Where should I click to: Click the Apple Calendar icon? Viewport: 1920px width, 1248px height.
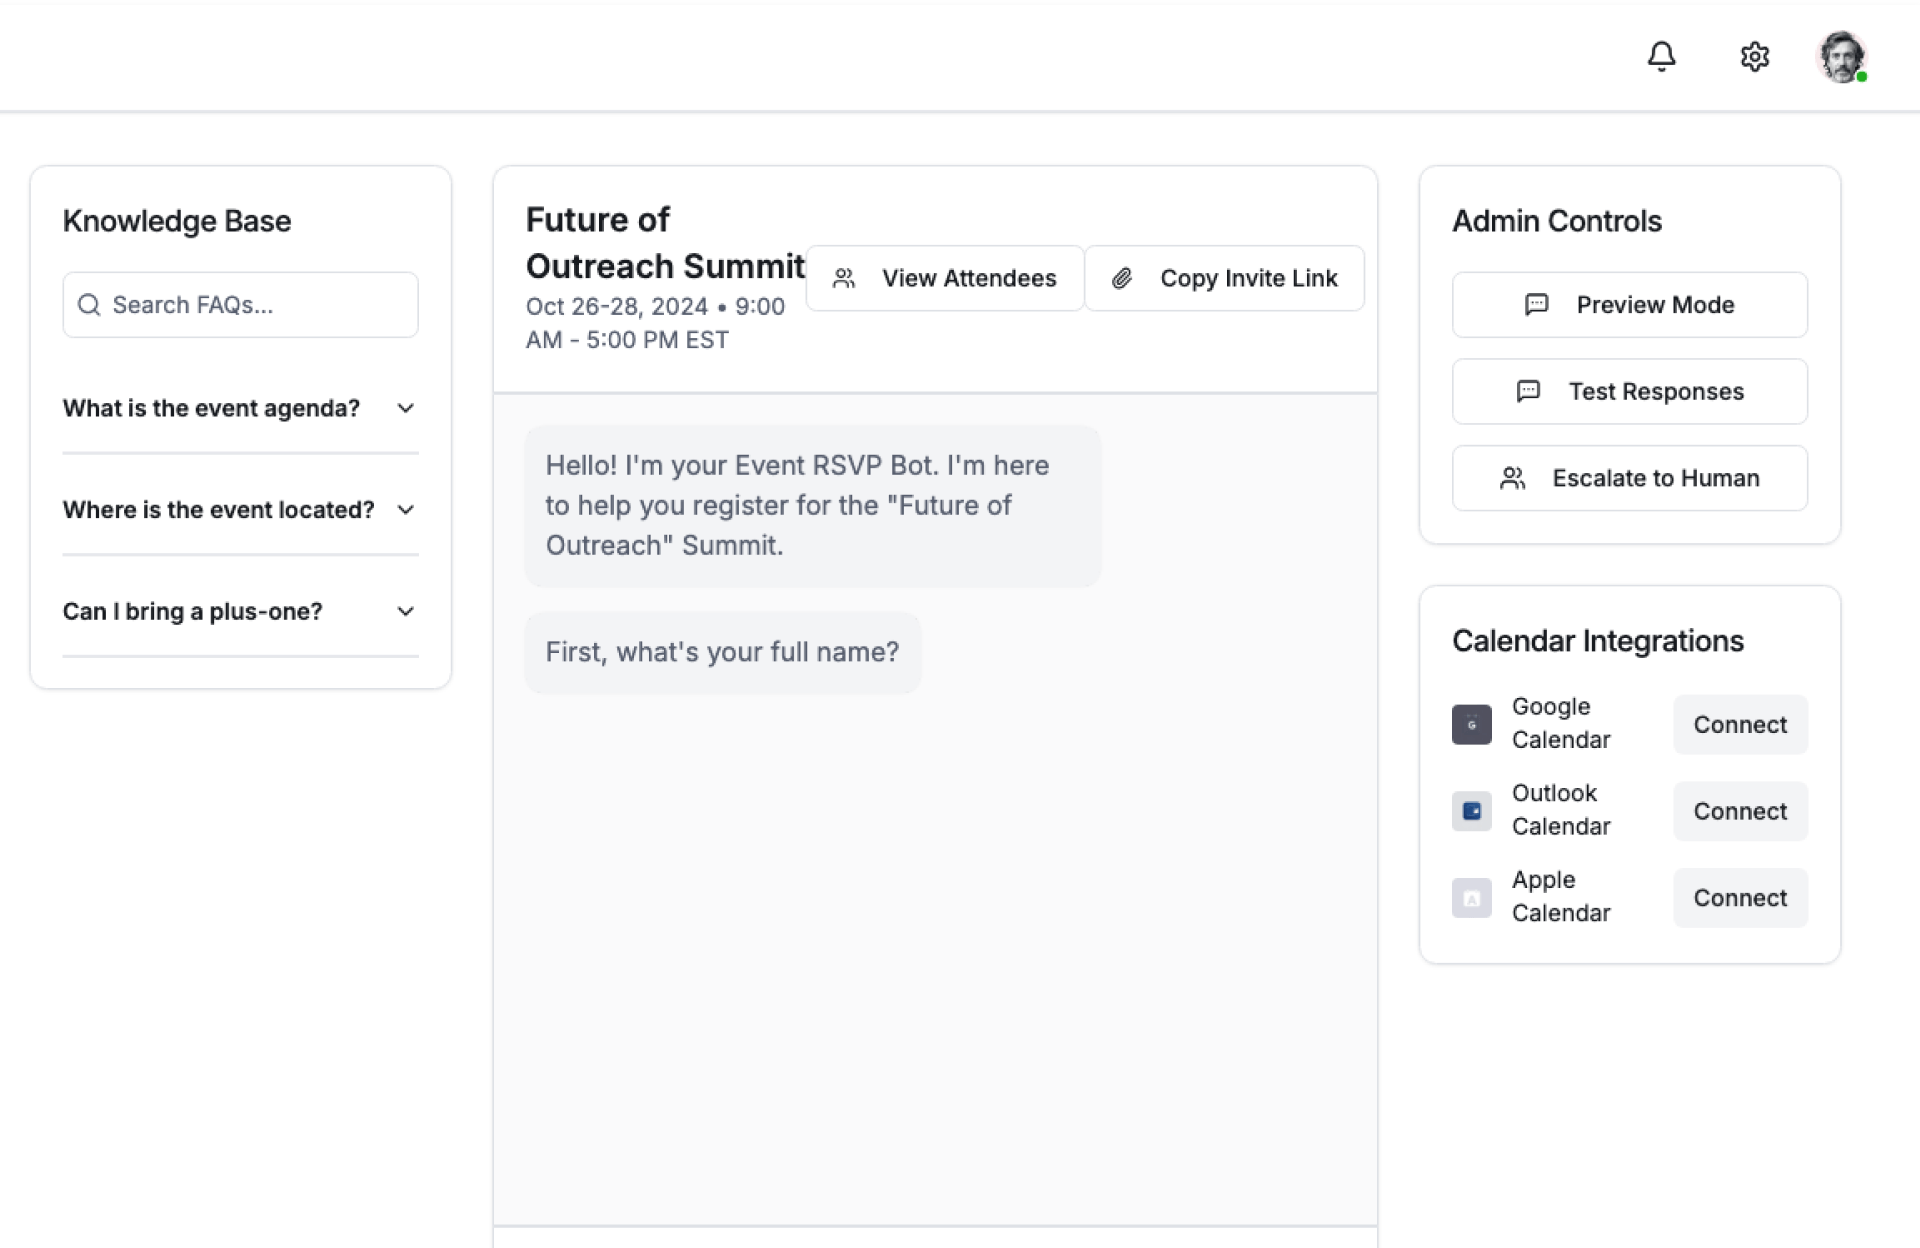(x=1471, y=898)
